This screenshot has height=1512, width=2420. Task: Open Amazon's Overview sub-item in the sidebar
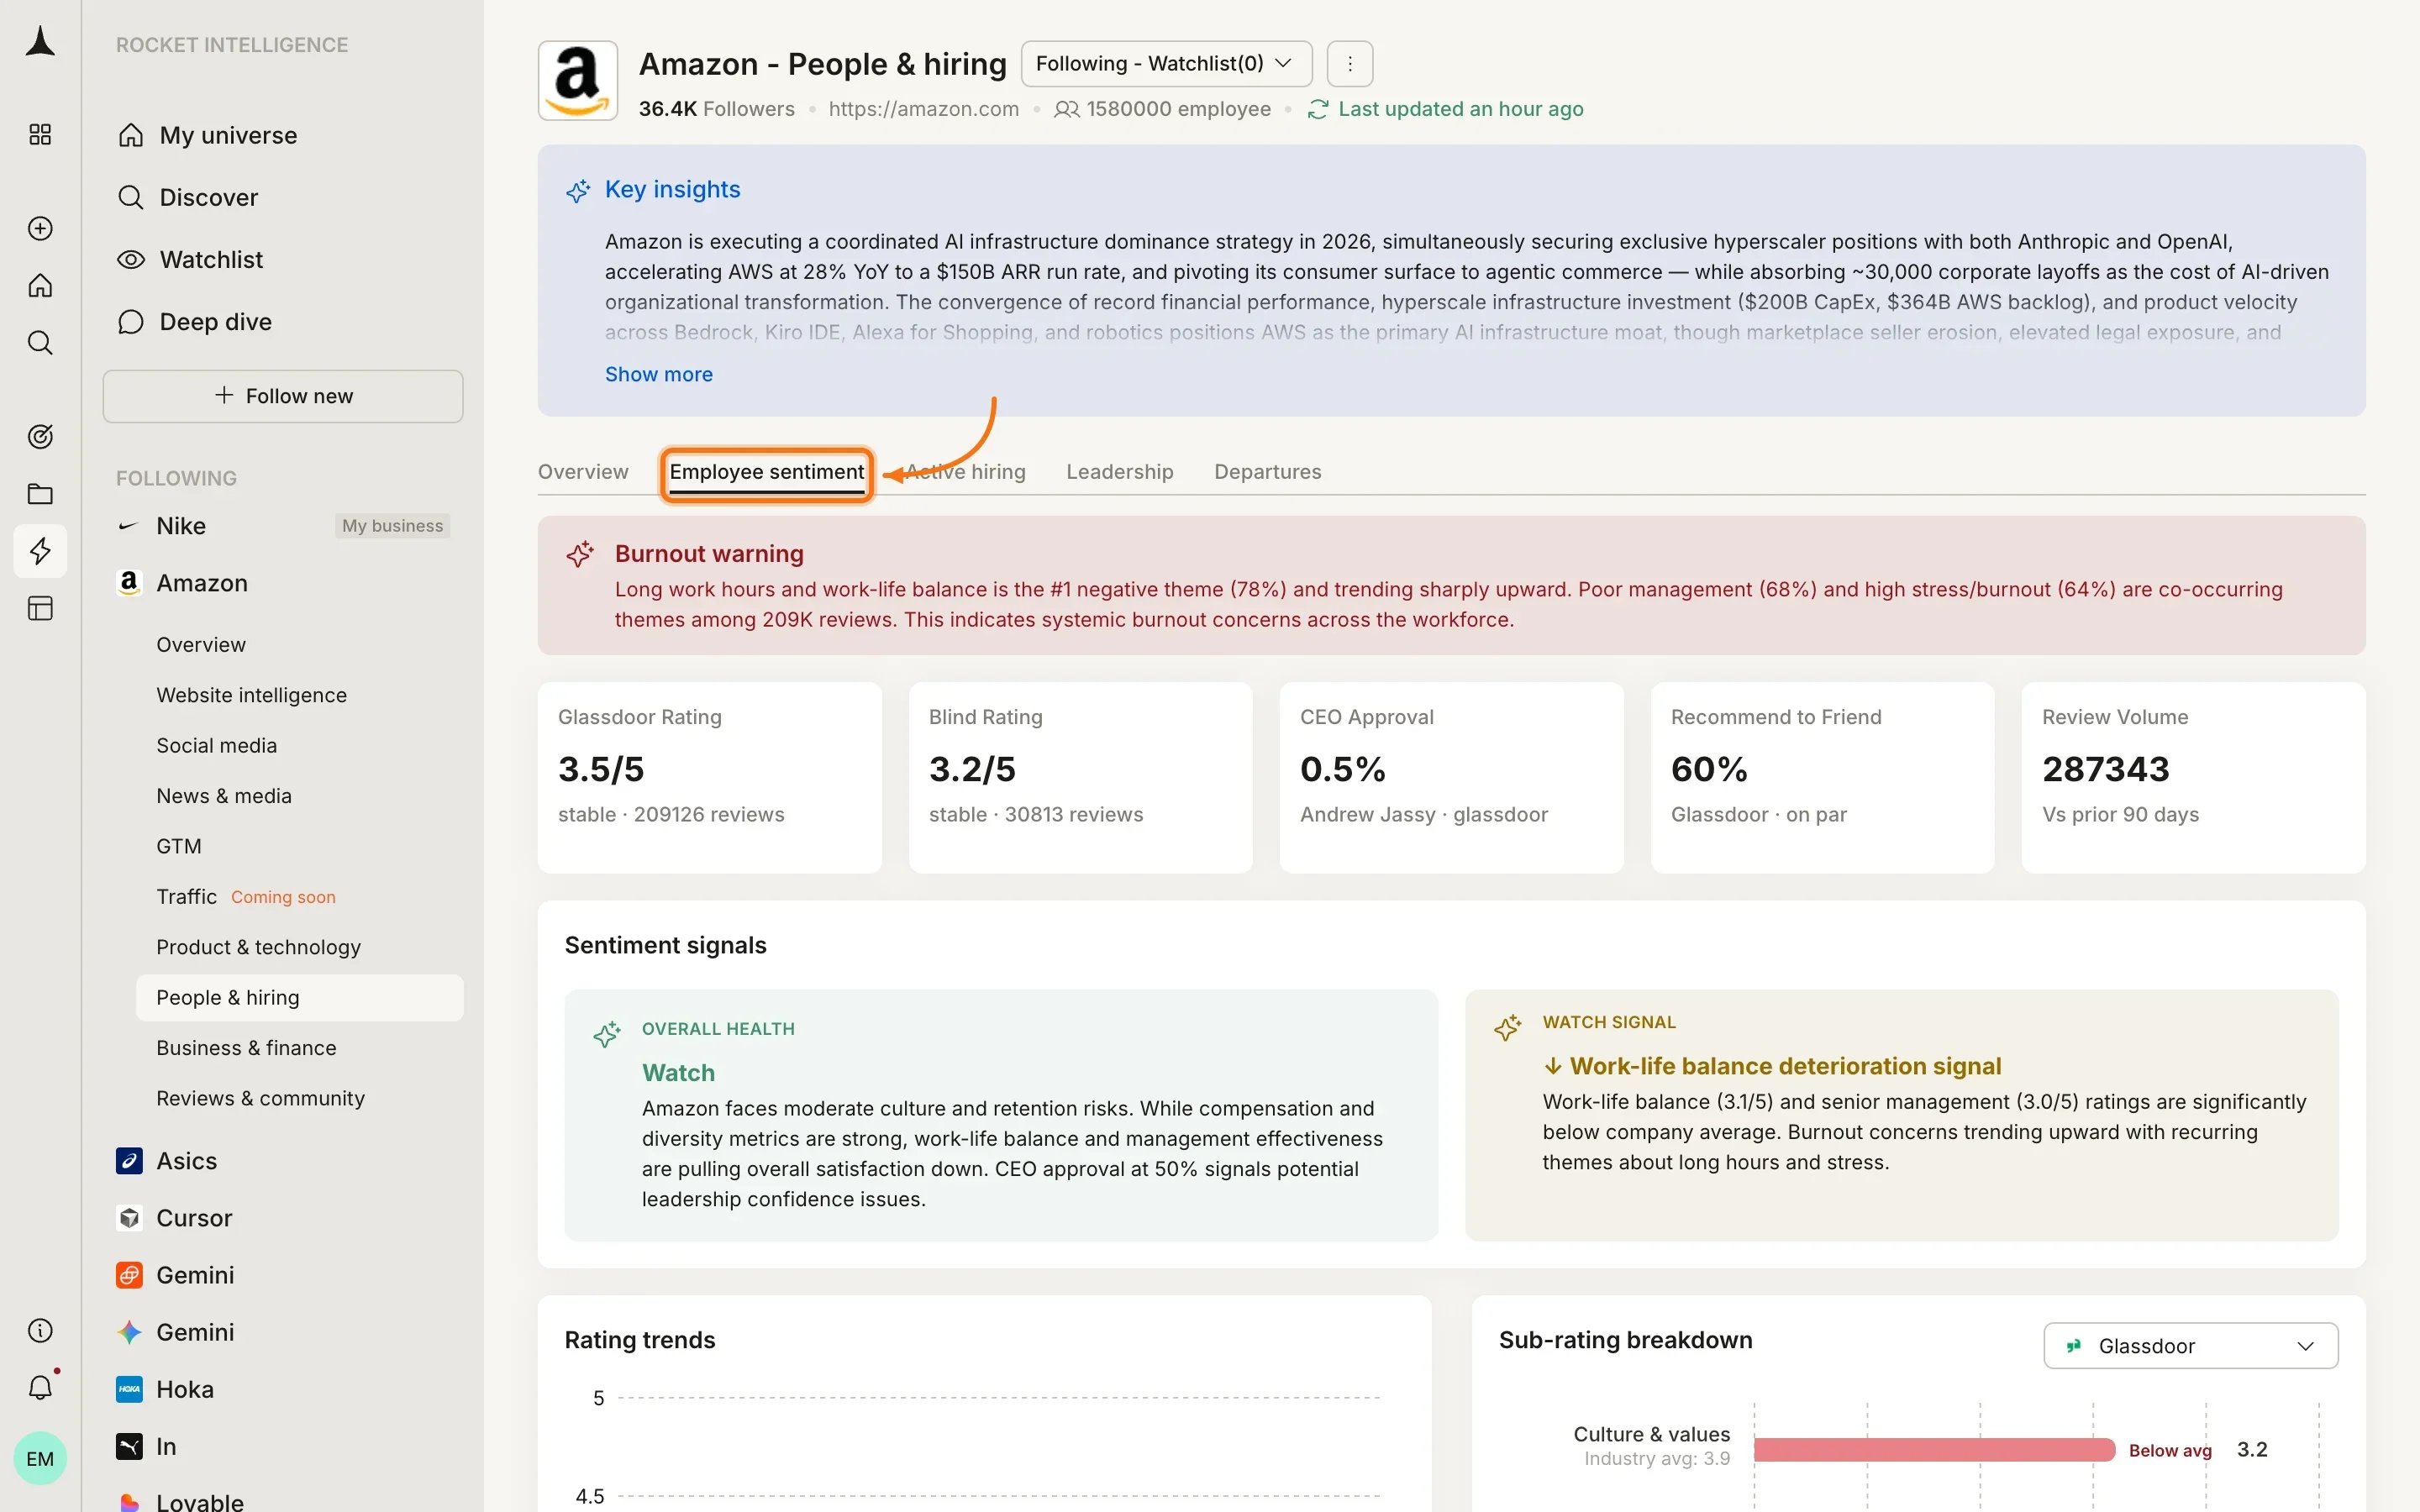coord(200,644)
